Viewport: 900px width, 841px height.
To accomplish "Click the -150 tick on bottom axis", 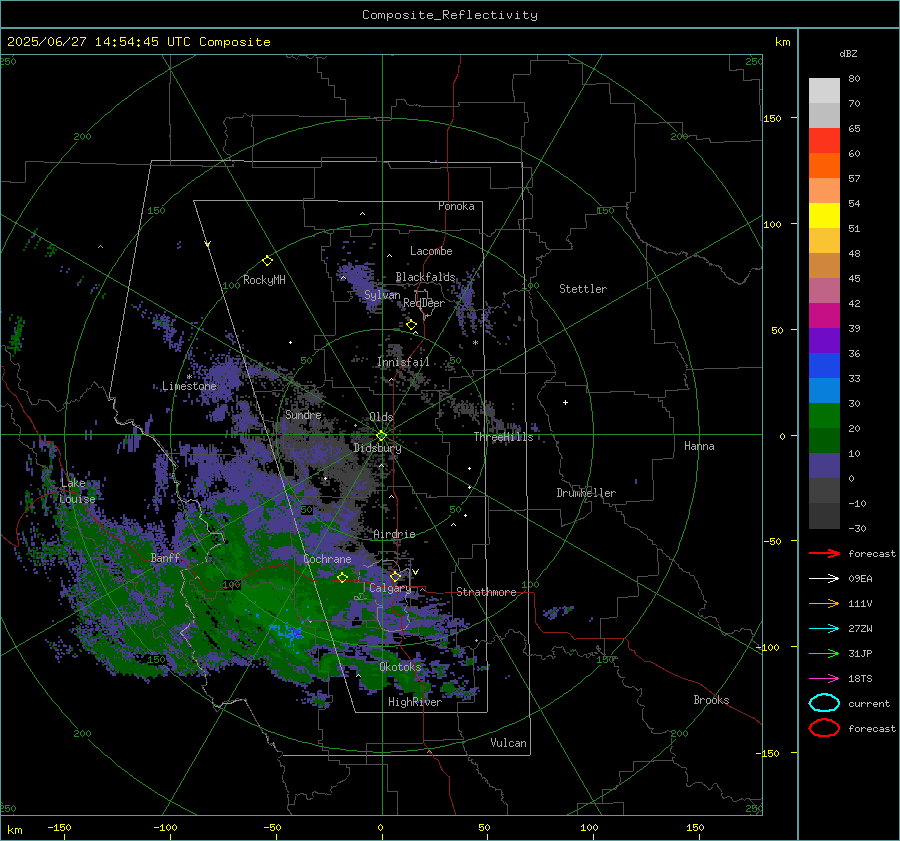I will 59,828.
